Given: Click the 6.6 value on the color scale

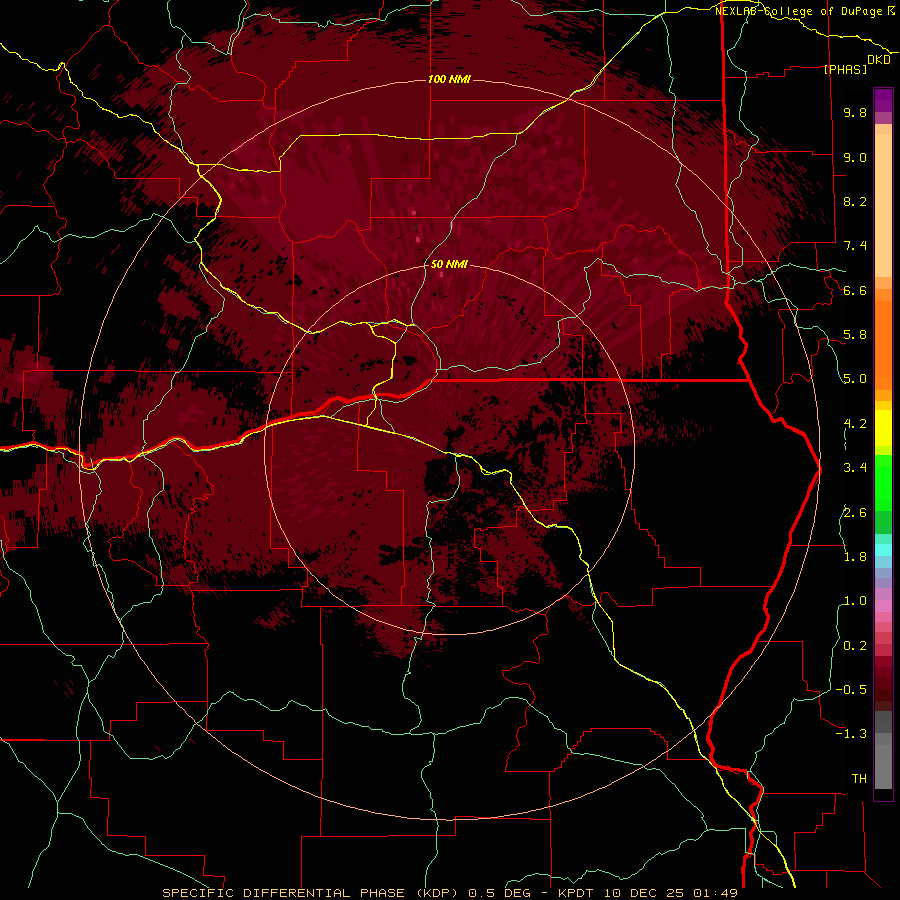Looking at the screenshot, I should pyautogui.click(x=855, y=290).
